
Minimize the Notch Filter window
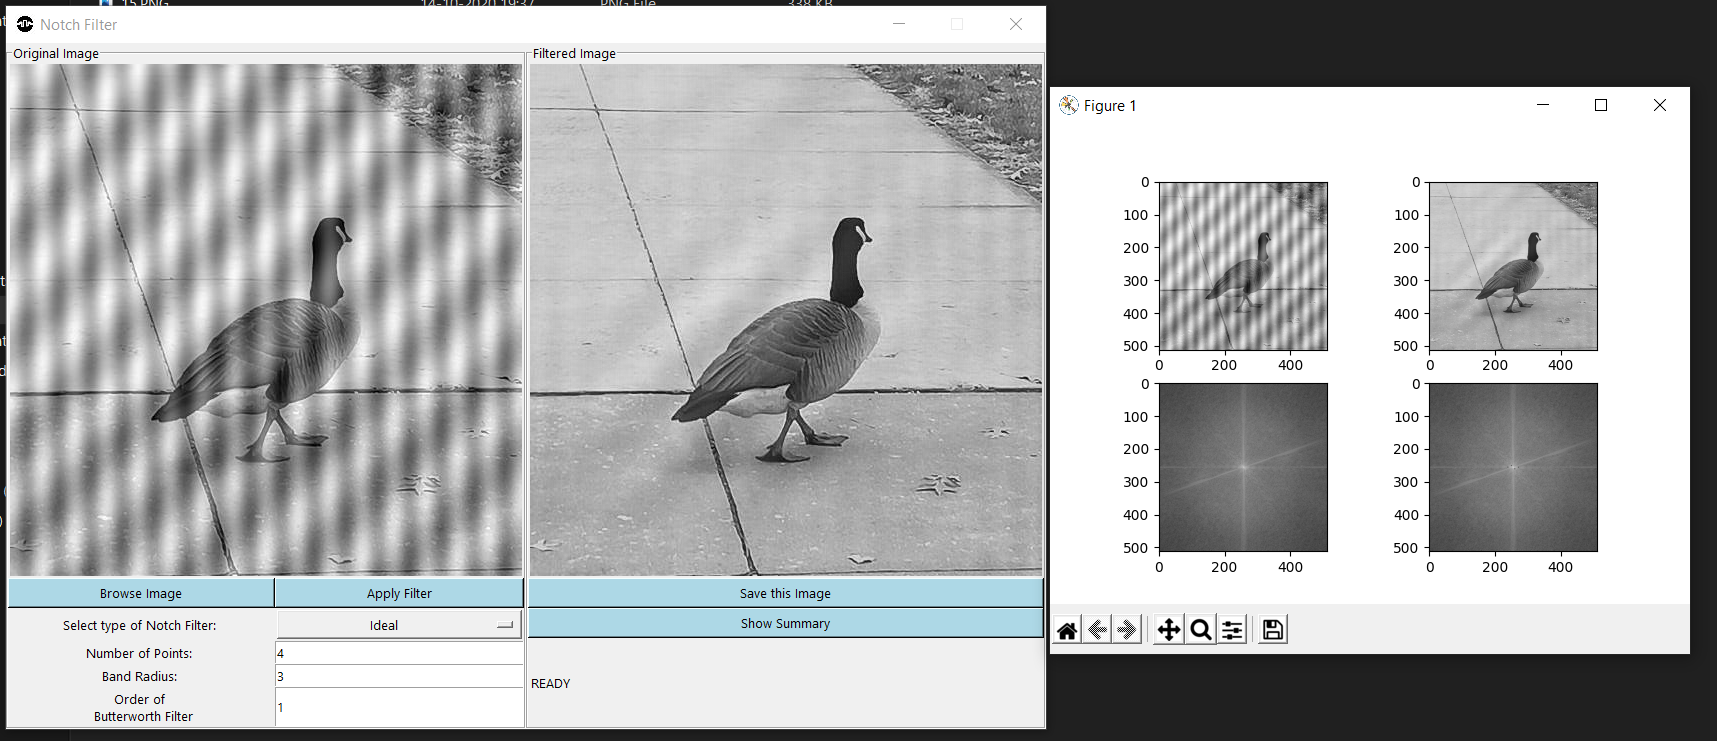(x=899, y=24)
